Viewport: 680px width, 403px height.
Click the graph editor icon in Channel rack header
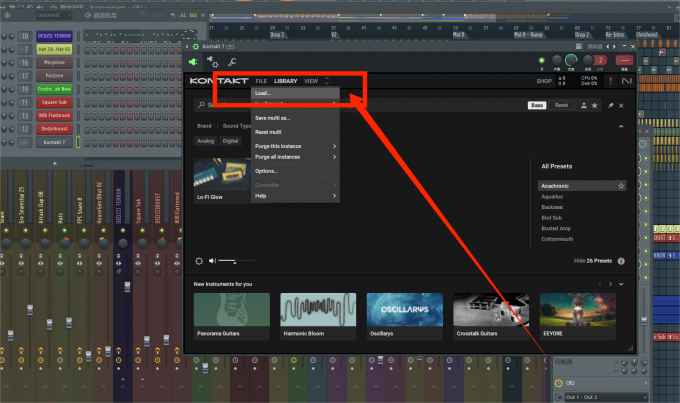pos(183,15)
